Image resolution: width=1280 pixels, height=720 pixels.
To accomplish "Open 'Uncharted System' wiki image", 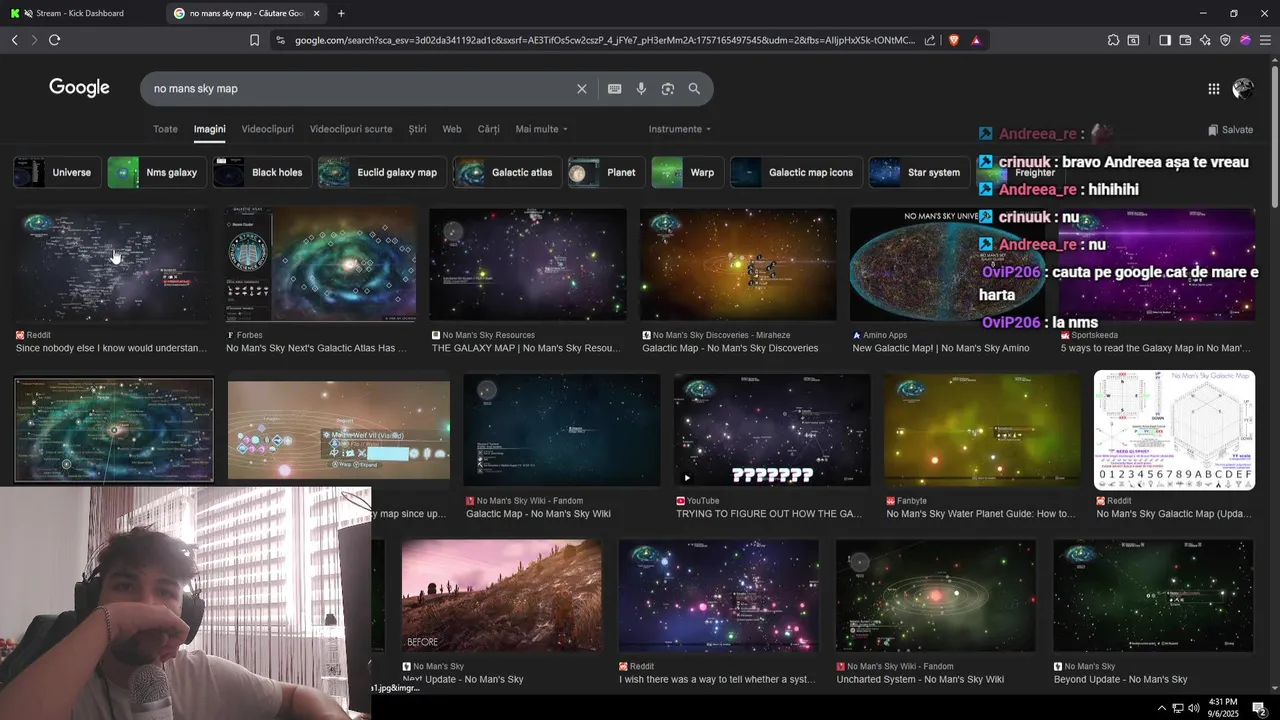I will (936, 595).
